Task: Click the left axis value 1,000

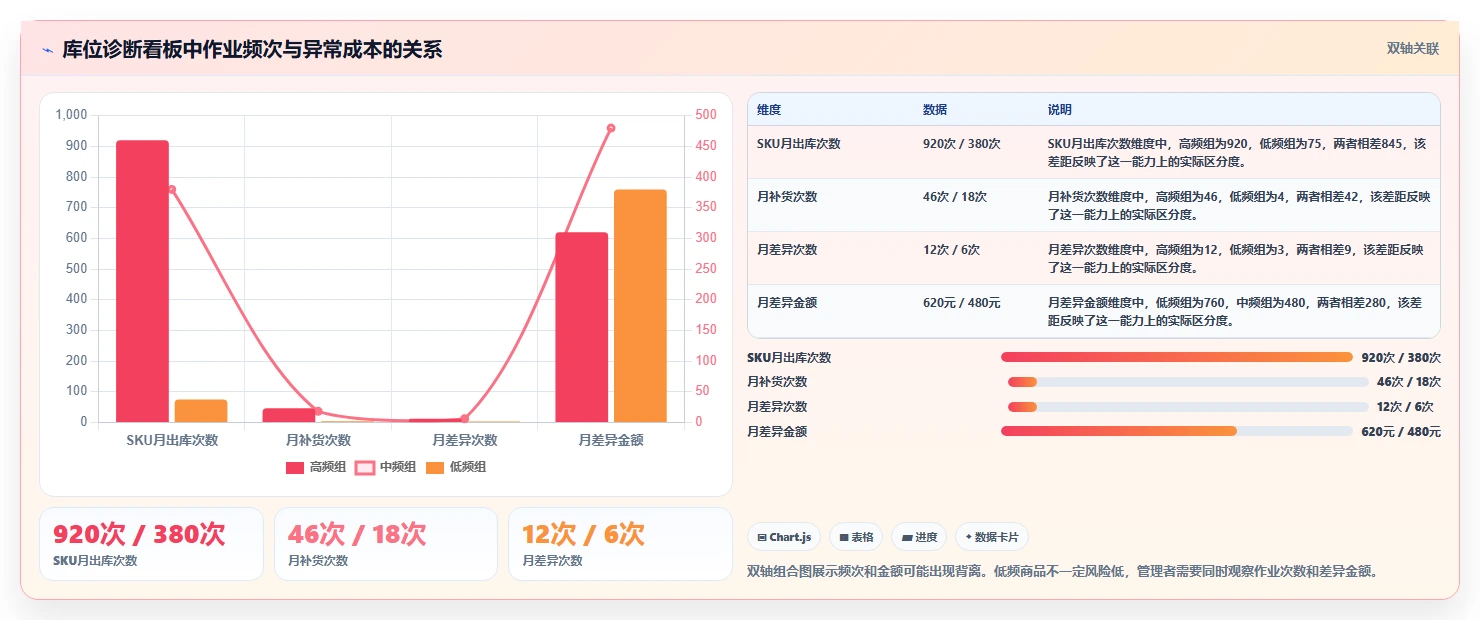Action: pyautogui.click(x=72, y=115)
